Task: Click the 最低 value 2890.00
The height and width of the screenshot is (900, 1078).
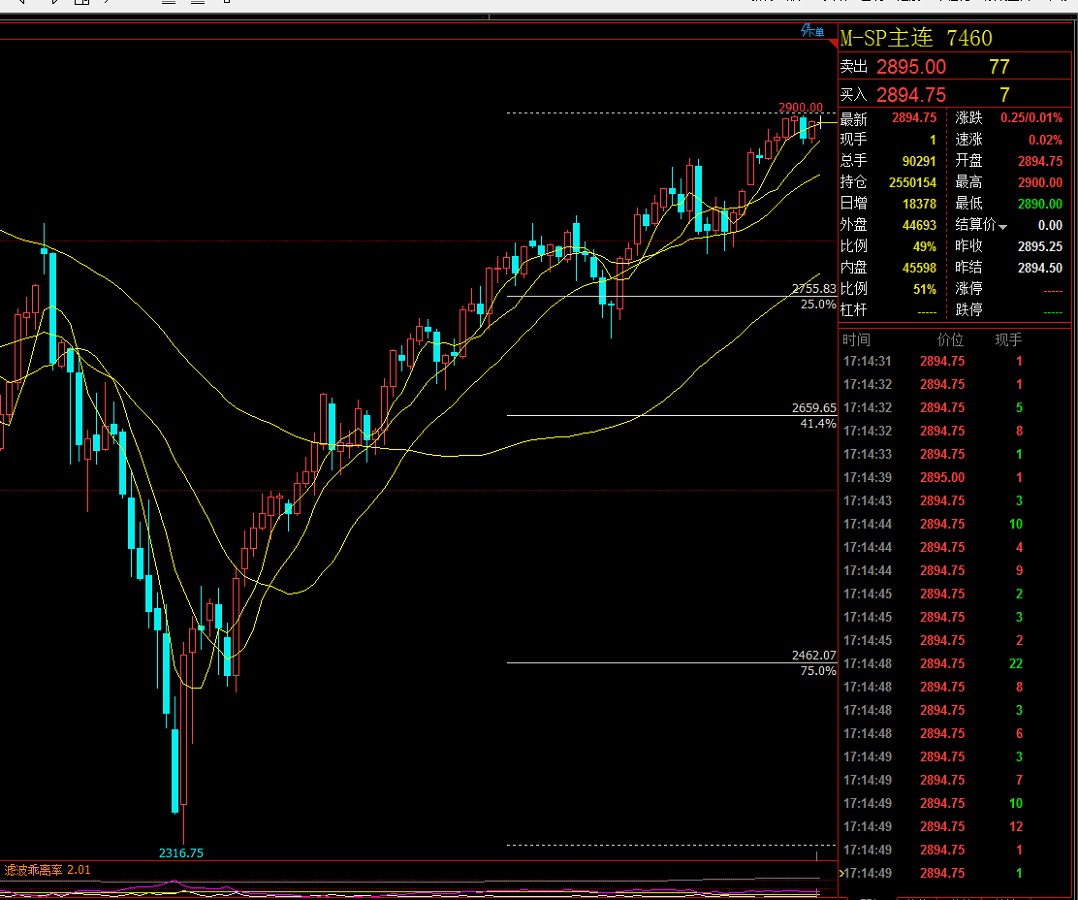Action: pos(1039,204)
